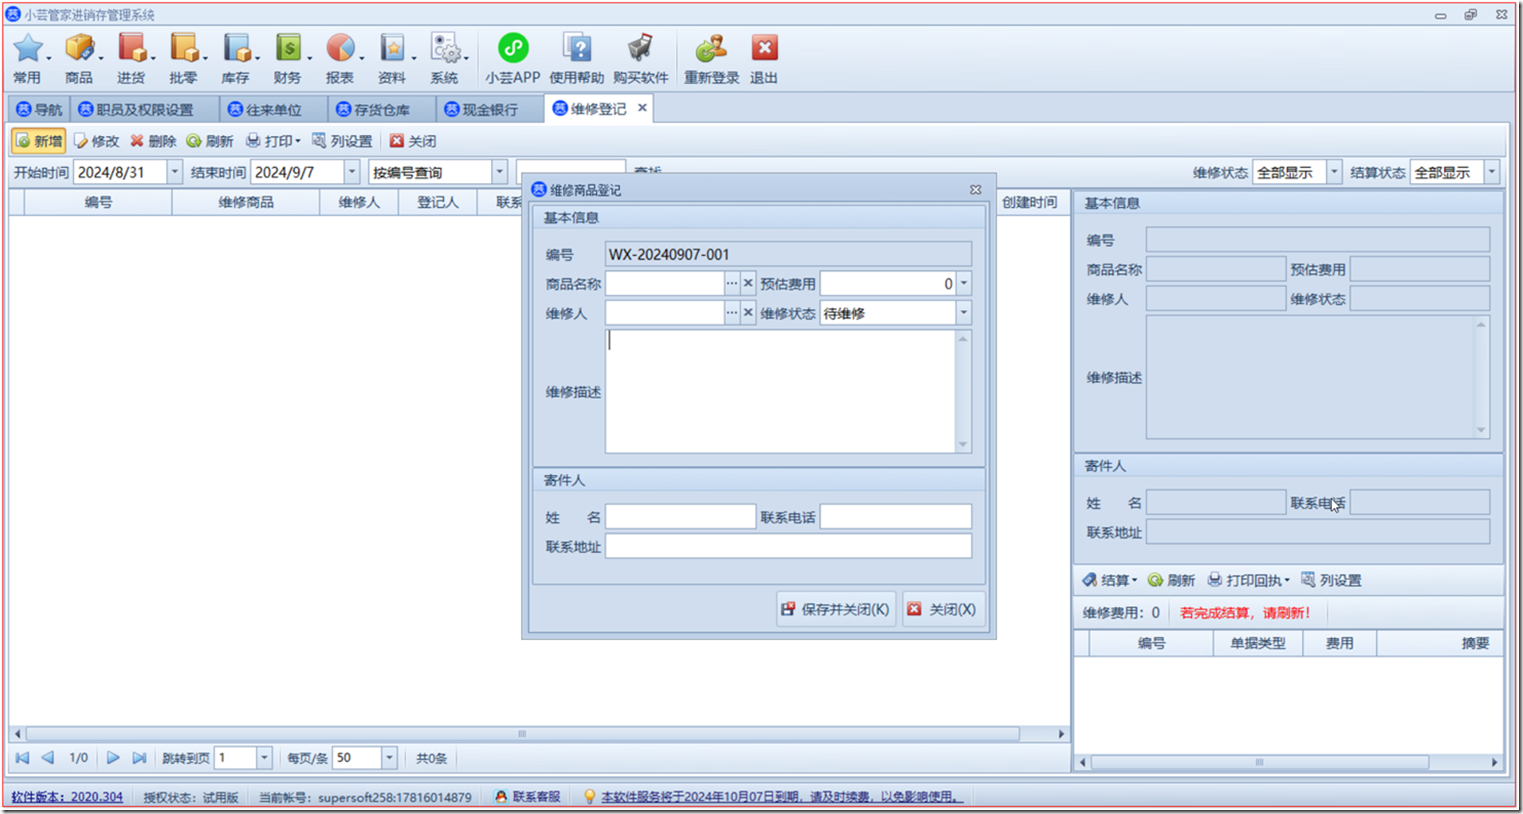Open left toolbar 列设置 column settings

click(x=342, y=141)
